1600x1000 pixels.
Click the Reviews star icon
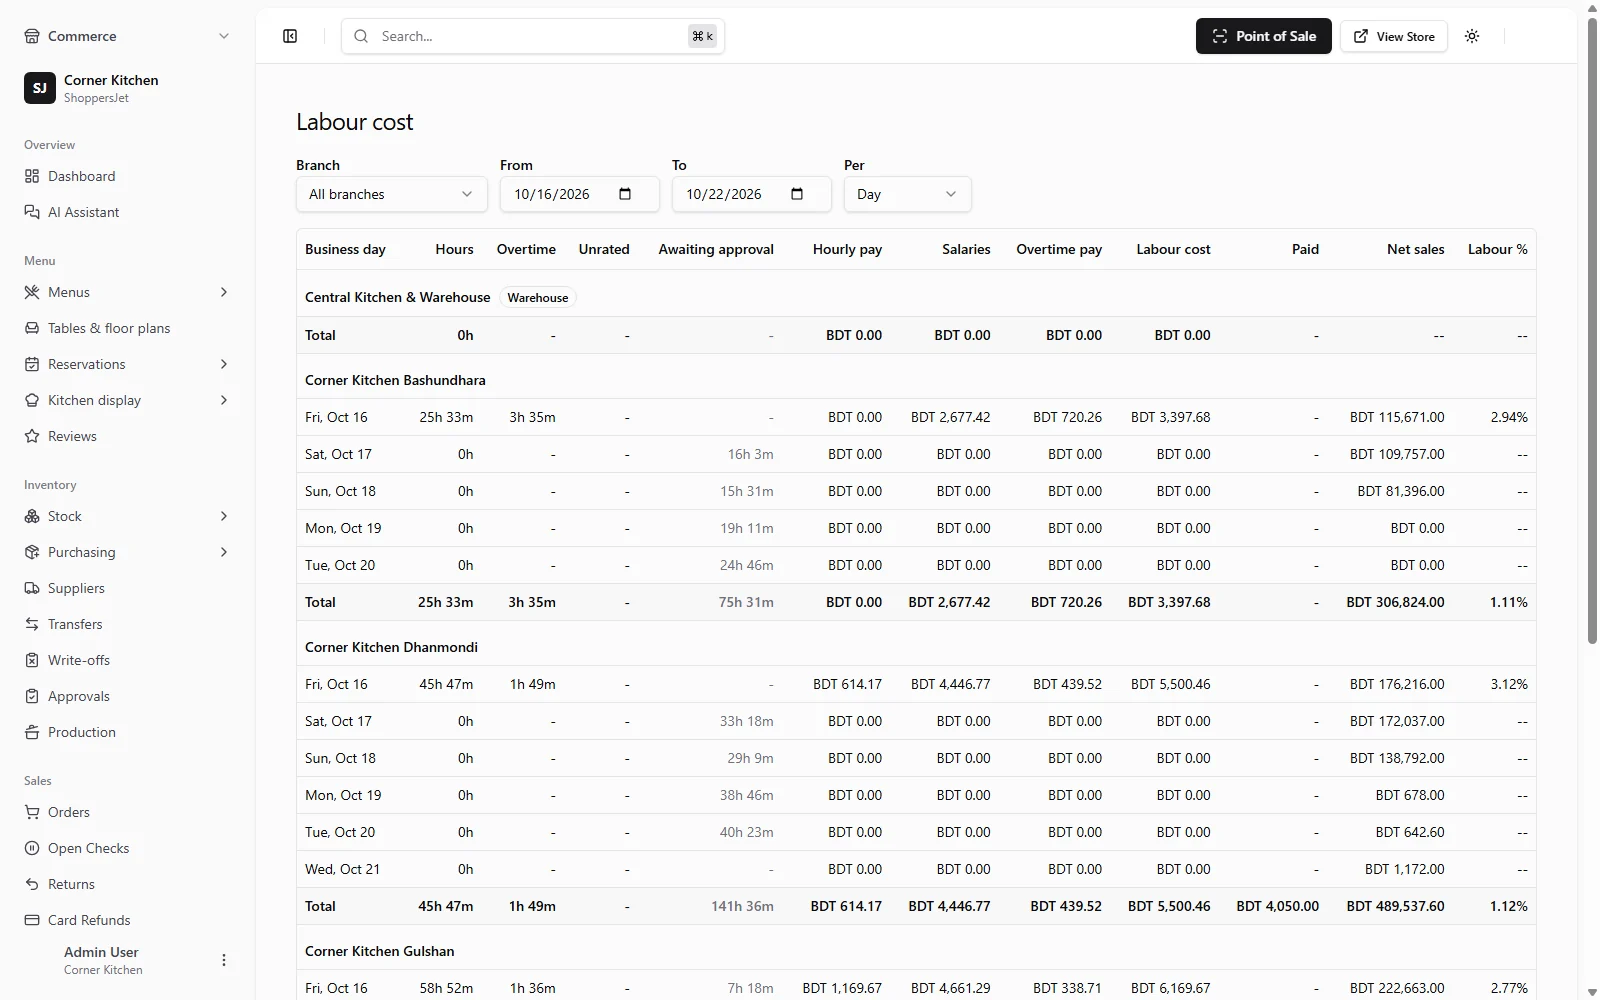click(x=32, y=436)
